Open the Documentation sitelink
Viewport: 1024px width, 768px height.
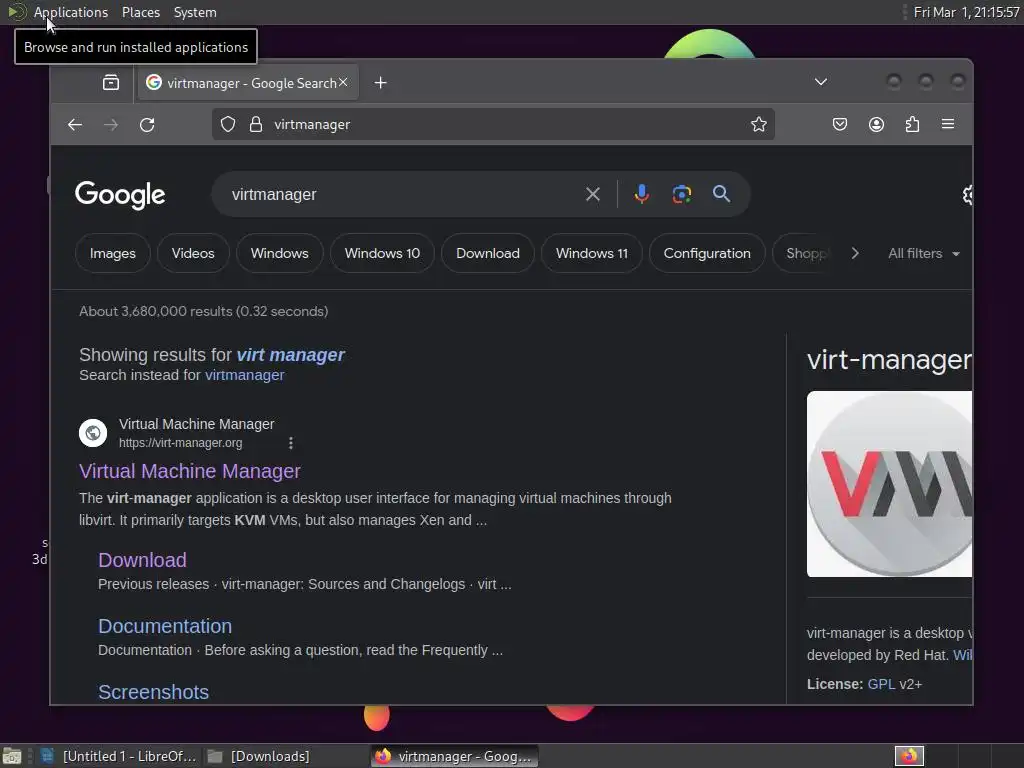(x=165, y=626)
